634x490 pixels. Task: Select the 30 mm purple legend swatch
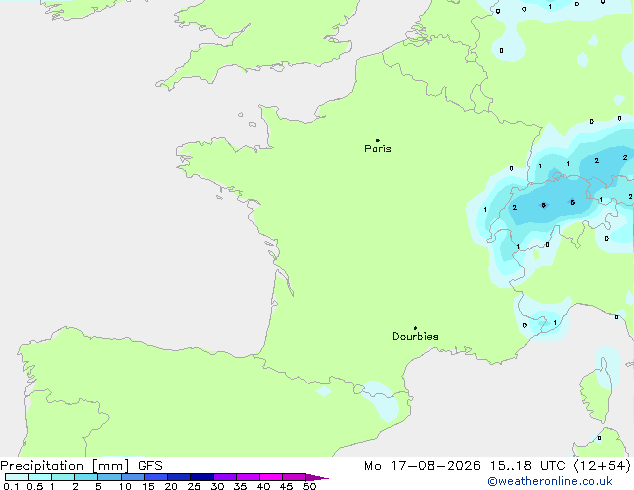[224, 477]
